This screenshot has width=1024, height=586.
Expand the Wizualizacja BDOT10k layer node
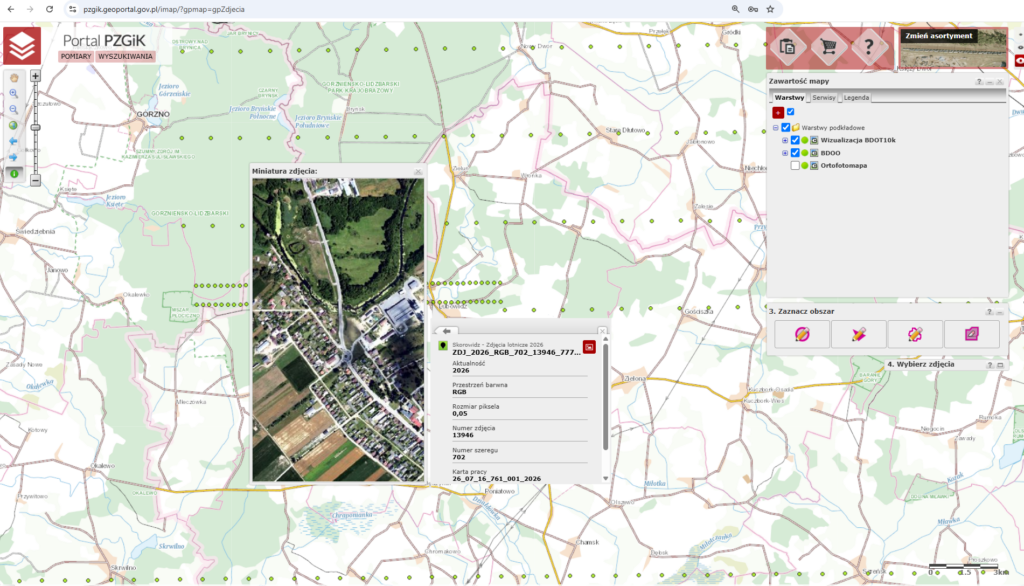pyautogui.click(x=785, y=140)
